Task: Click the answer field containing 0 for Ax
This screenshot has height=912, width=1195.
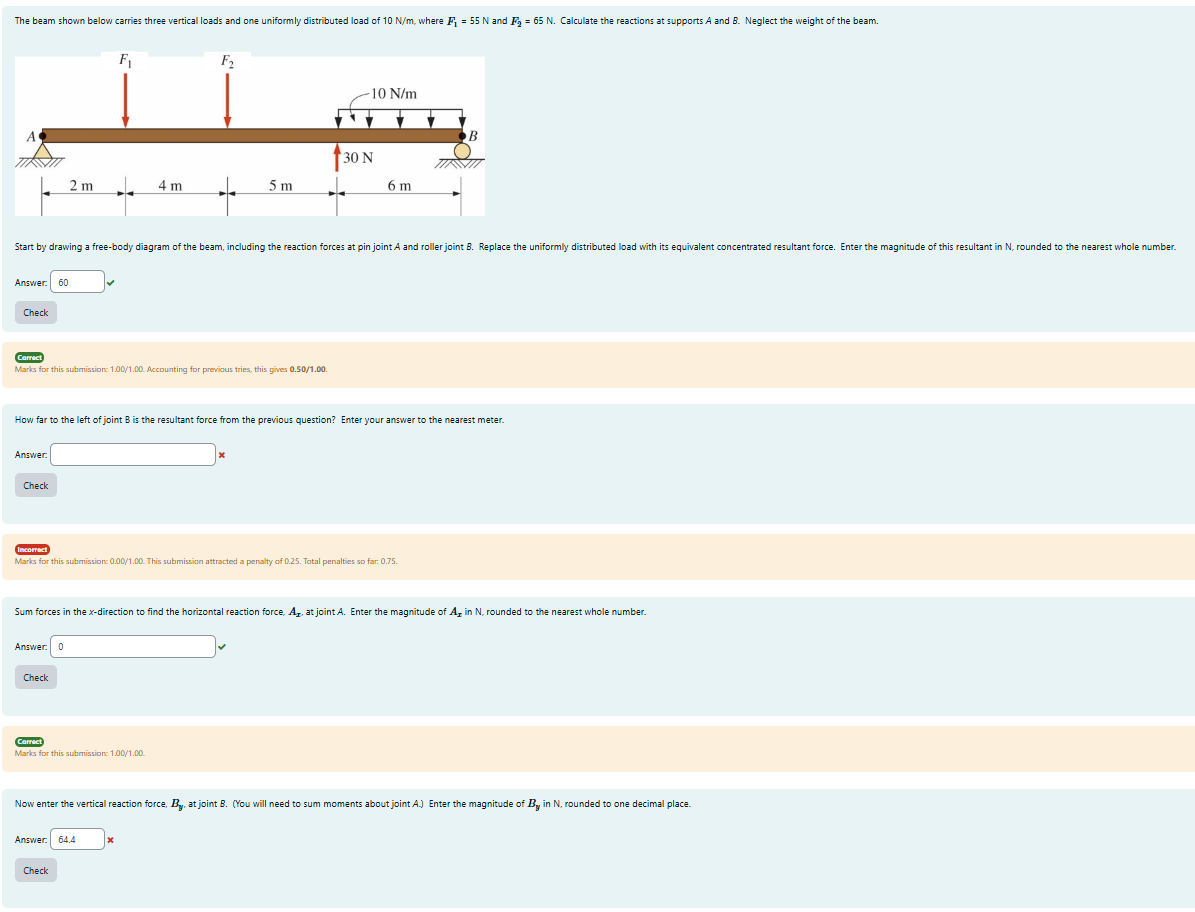Action: (x=133, y=647)
